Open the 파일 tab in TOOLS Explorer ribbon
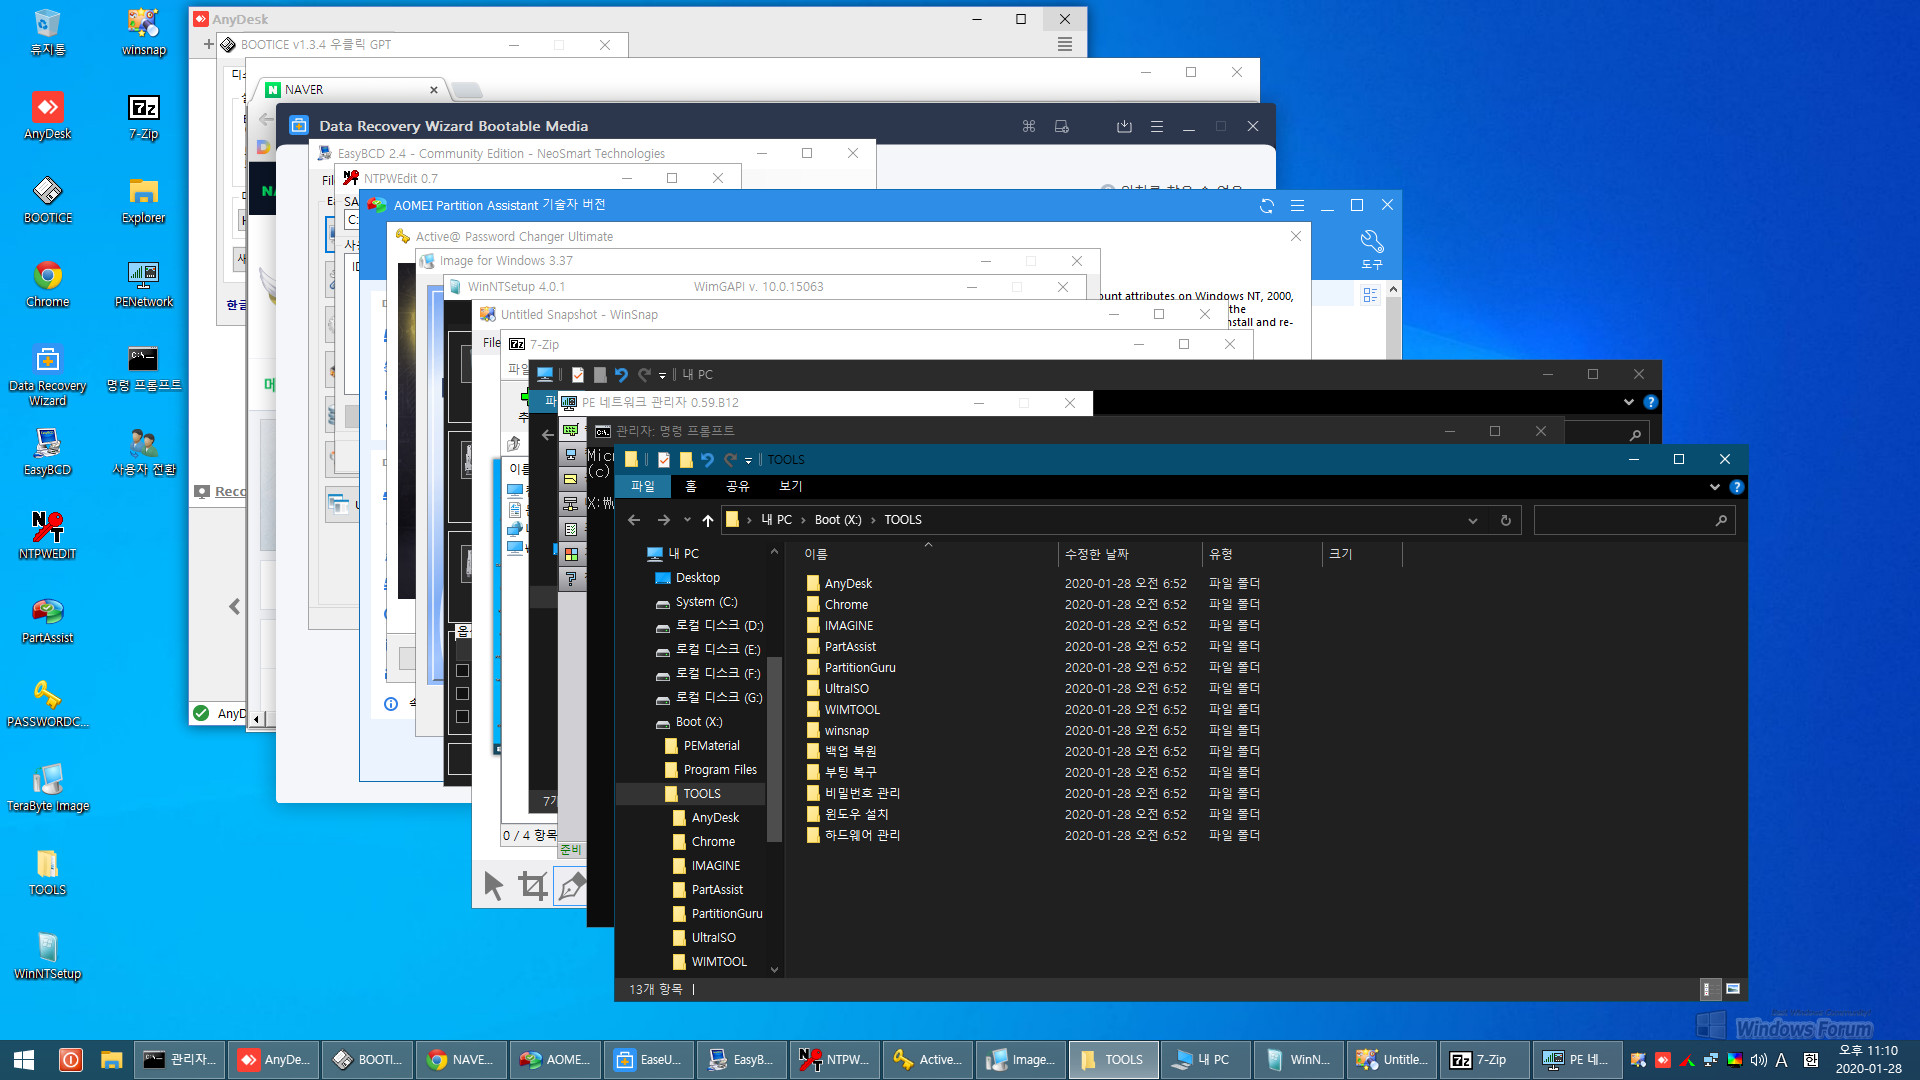Image resolution: width=1920 pixels, height=1080 pixels. [x=642, y=486]
